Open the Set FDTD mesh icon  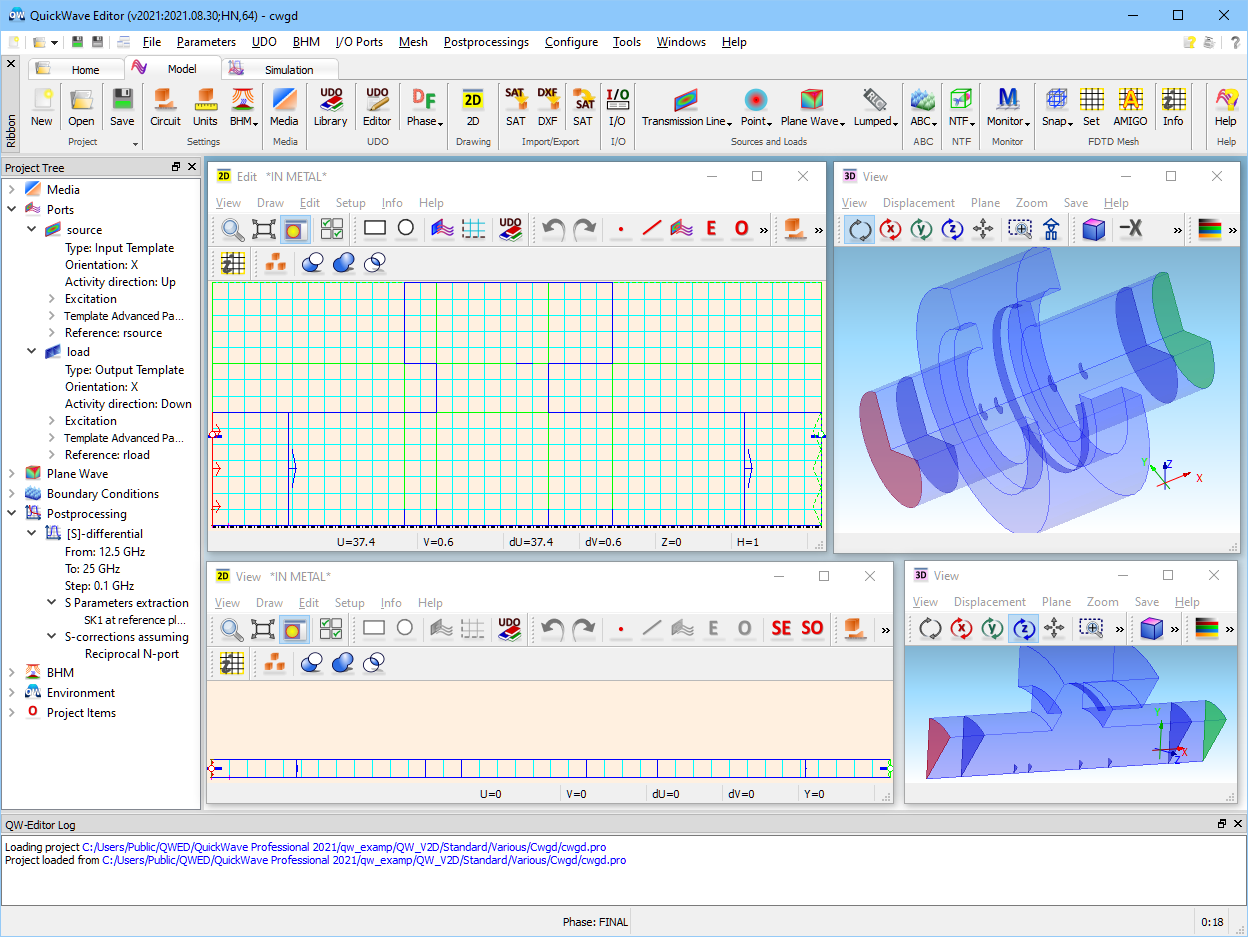tap(1091, 107)
